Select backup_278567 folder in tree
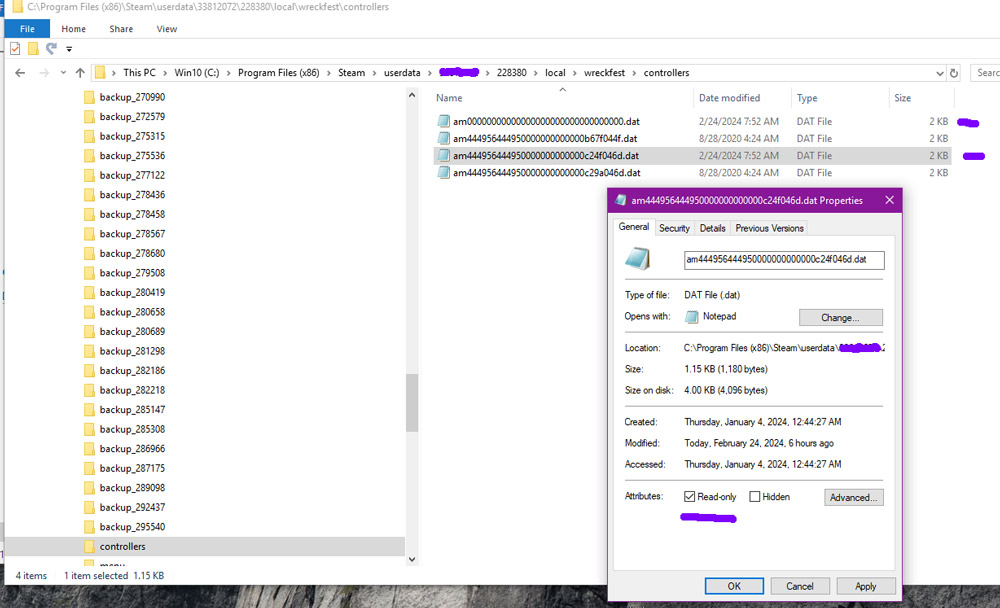 [x=132, y=234]
